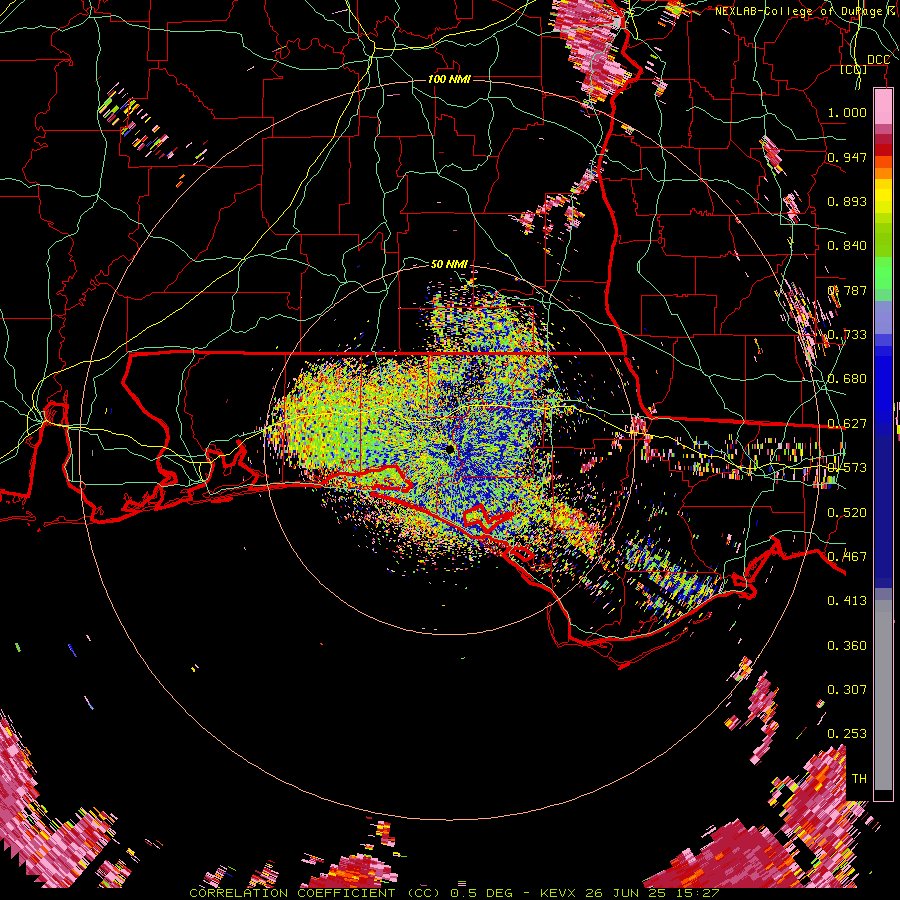Click the 0.840 scale value
900x900 pixels.
(847, 246)
